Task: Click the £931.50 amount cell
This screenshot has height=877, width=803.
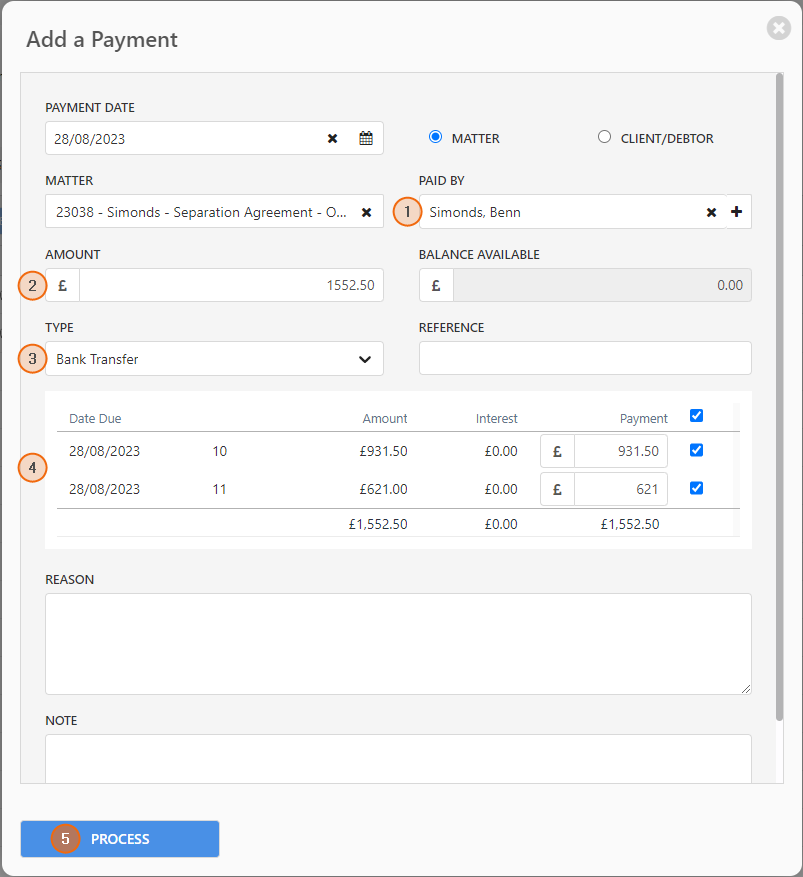Action: click(384, 451)
